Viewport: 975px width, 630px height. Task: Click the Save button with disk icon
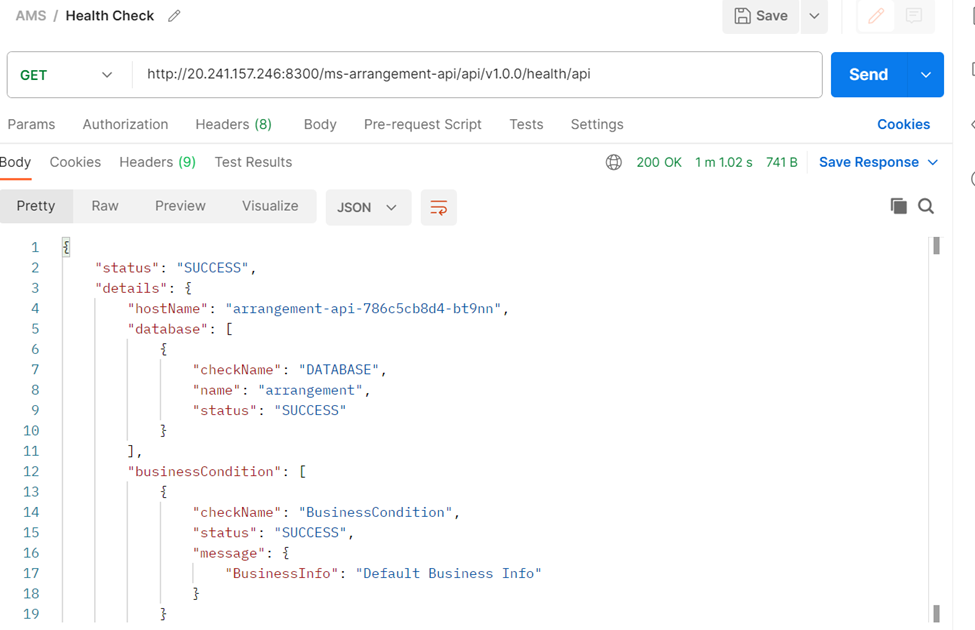[x=761, y=16]
